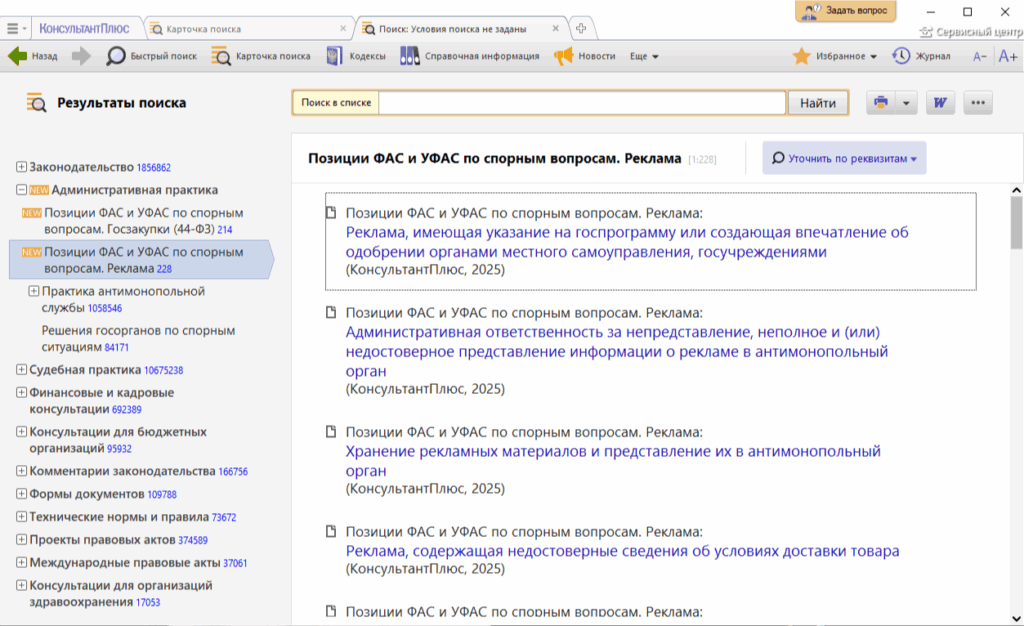Click the Задать вопрос button
The width and height of the screenshot is (1024, 626).
point(846,10)
